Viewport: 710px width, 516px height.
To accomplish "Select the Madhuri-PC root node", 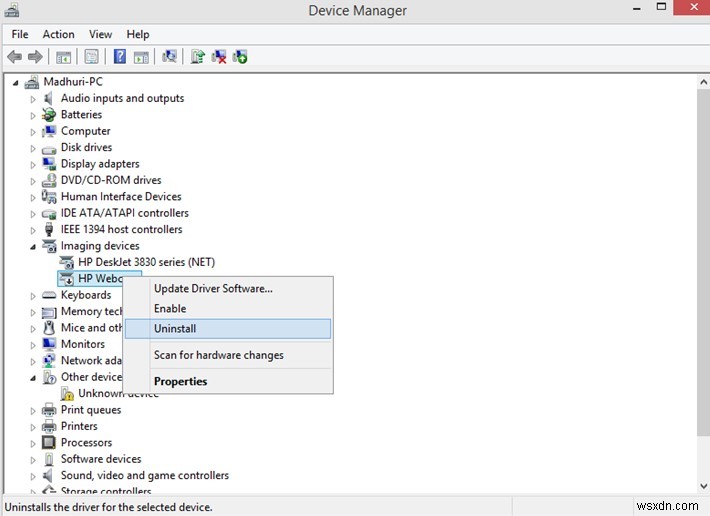I will pos(73,82).
